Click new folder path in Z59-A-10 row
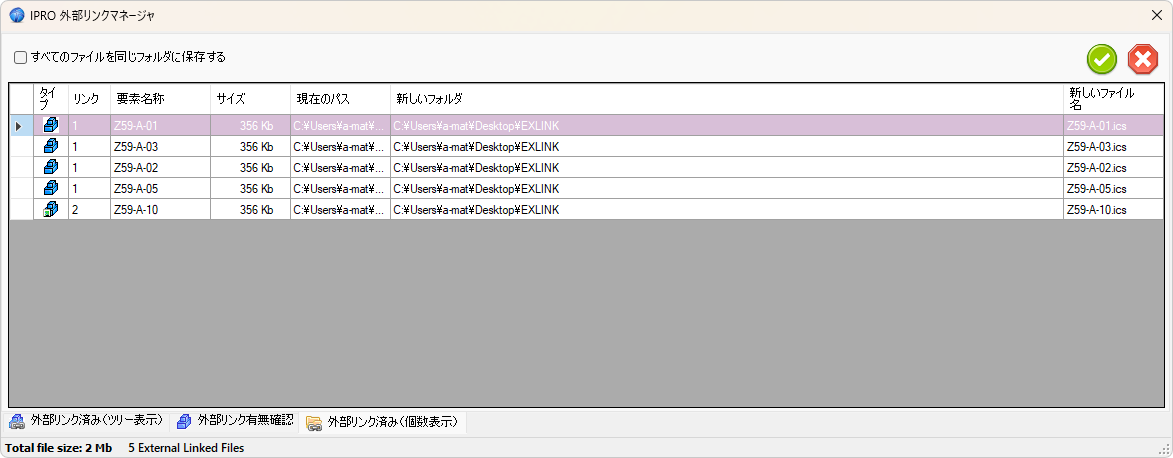 (x=726, y=210)
